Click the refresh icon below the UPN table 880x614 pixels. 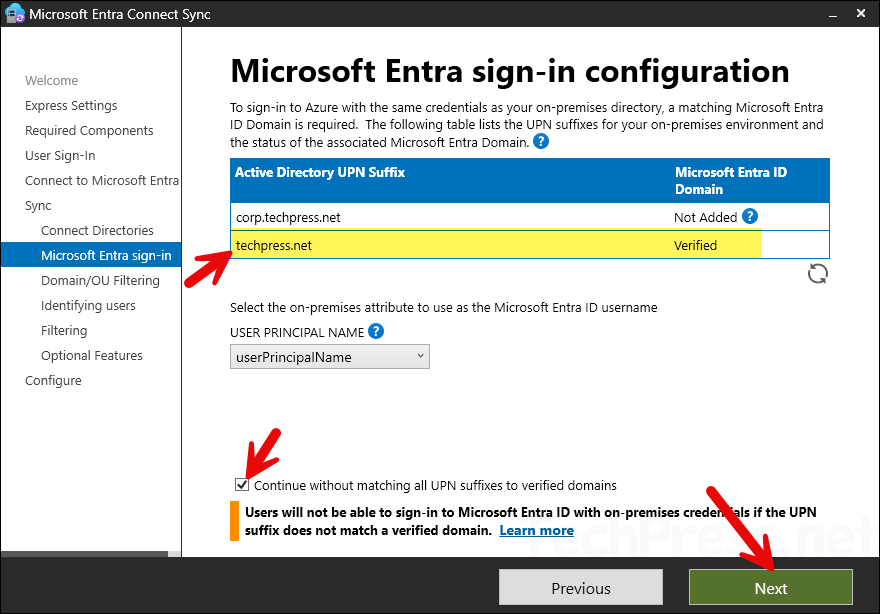(x=817, y=274)
